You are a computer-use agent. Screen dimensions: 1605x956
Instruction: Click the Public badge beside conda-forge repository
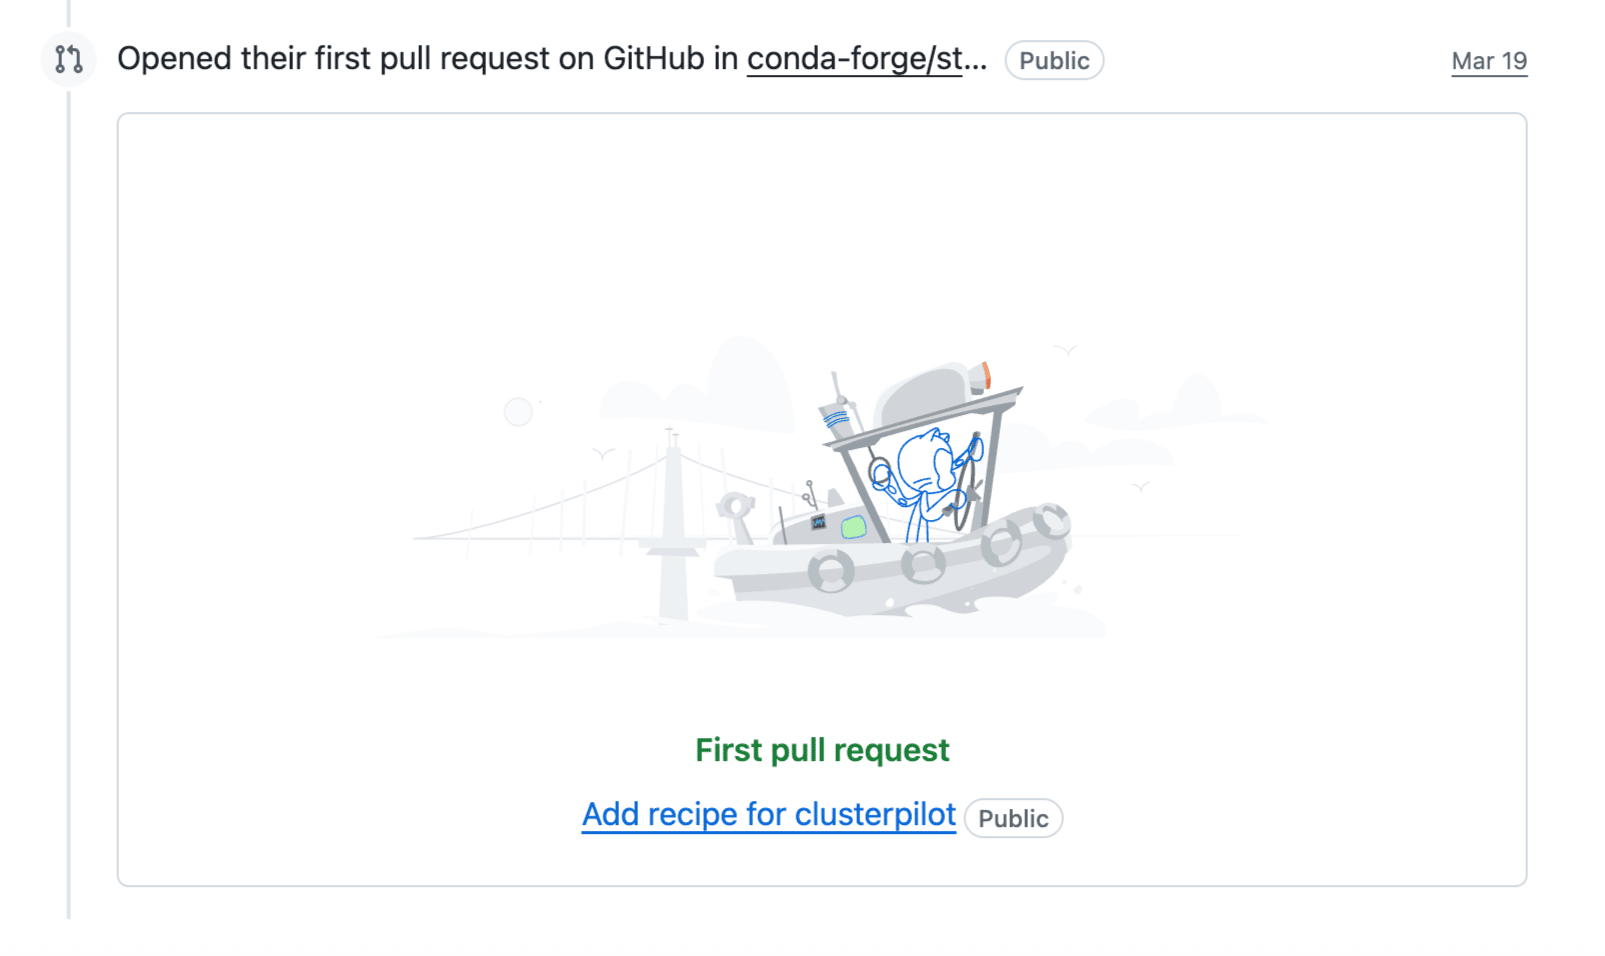point(1054,61)
